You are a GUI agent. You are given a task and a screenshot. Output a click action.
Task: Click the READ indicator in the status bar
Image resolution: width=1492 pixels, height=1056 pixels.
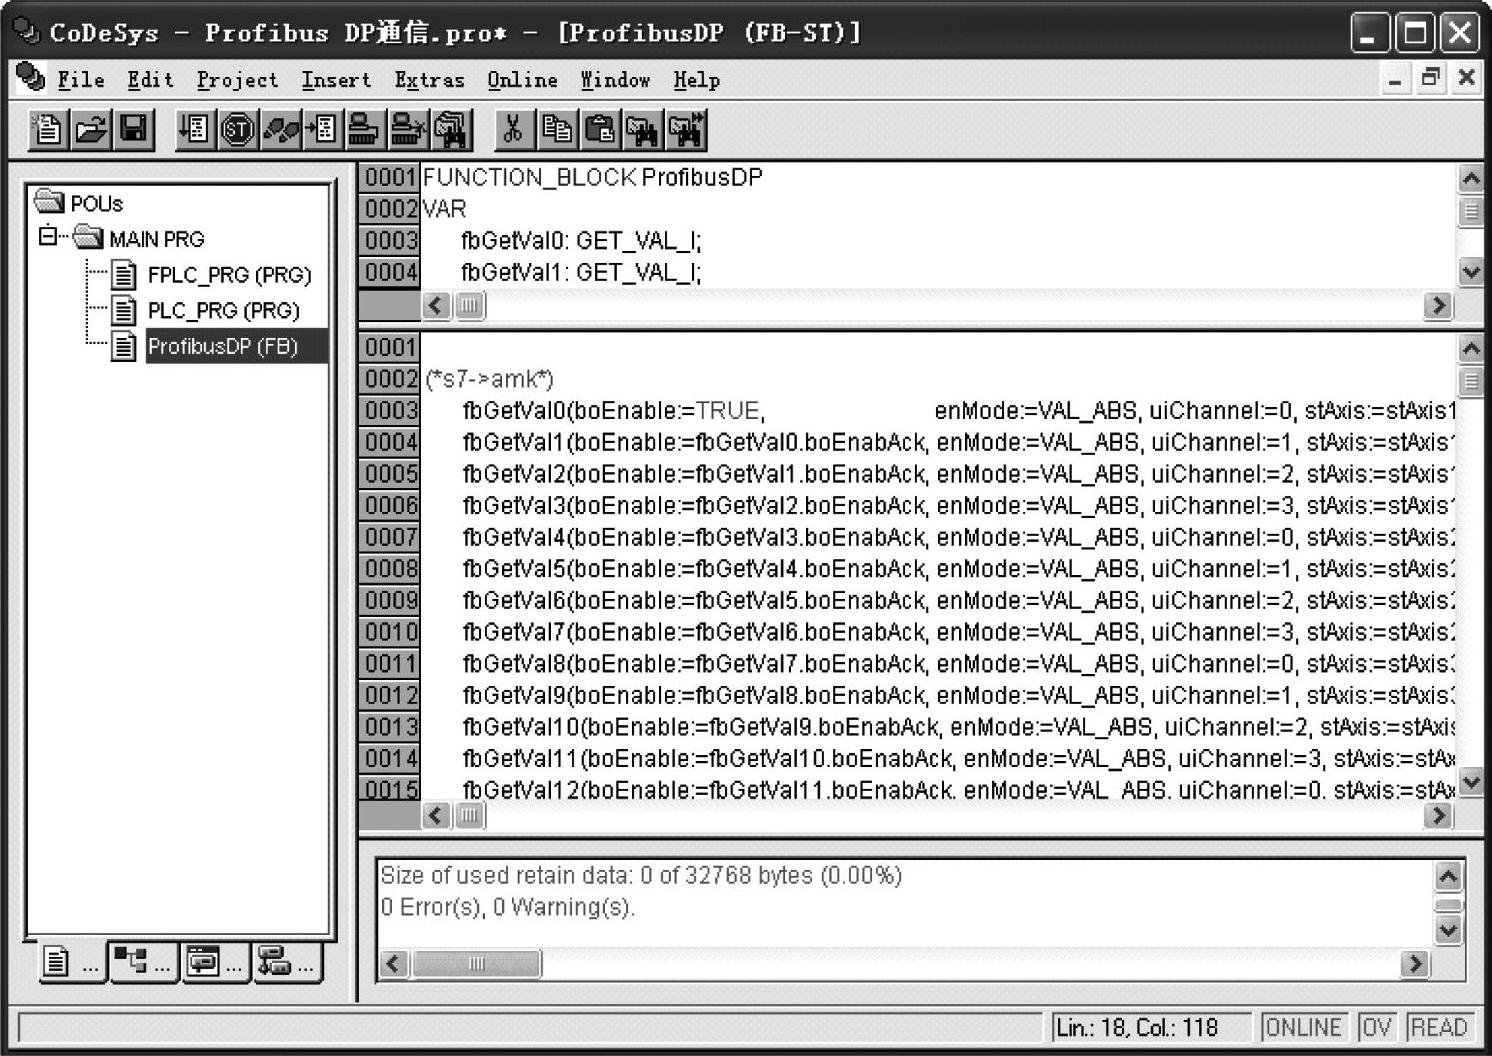1438,1028
